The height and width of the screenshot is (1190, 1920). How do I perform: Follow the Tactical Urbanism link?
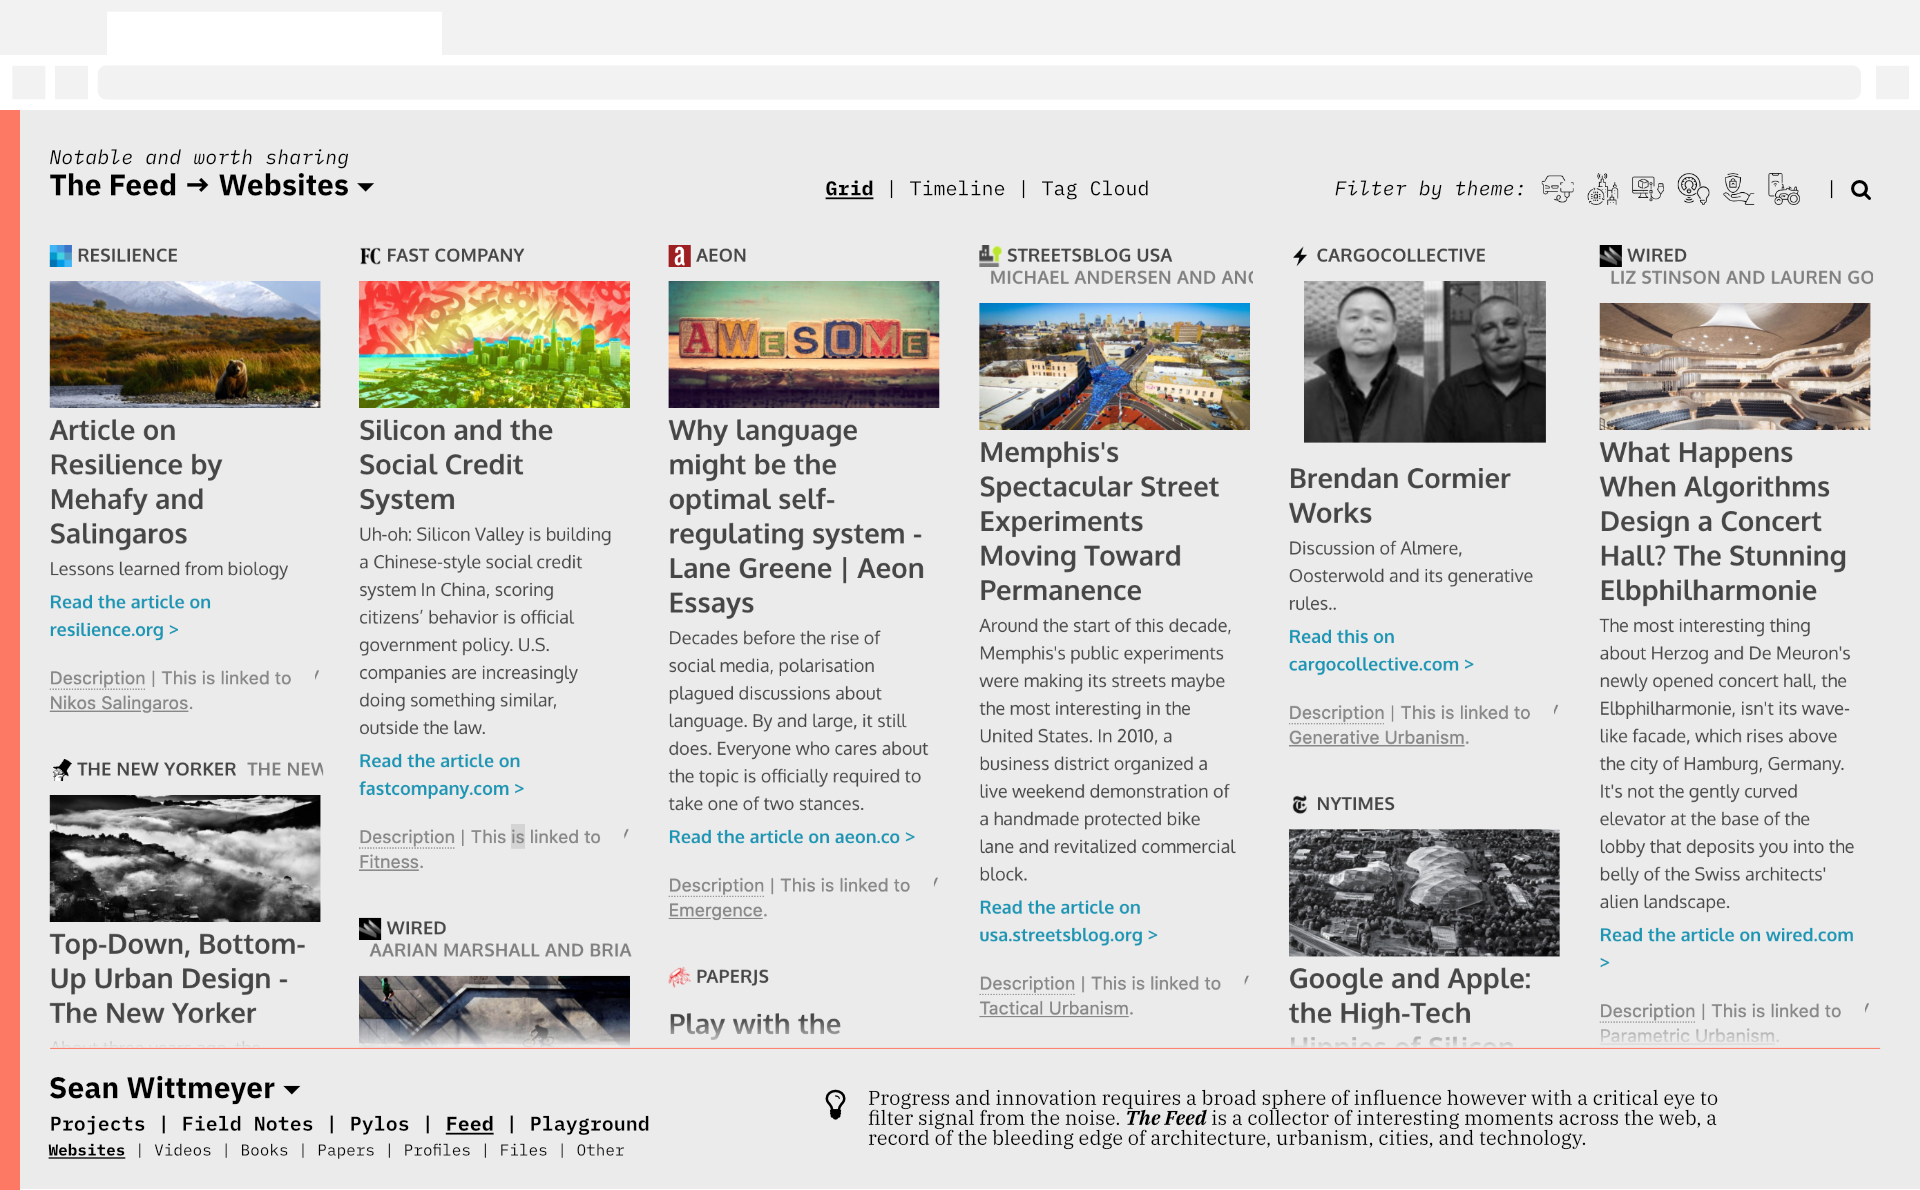point(1053,1008)
